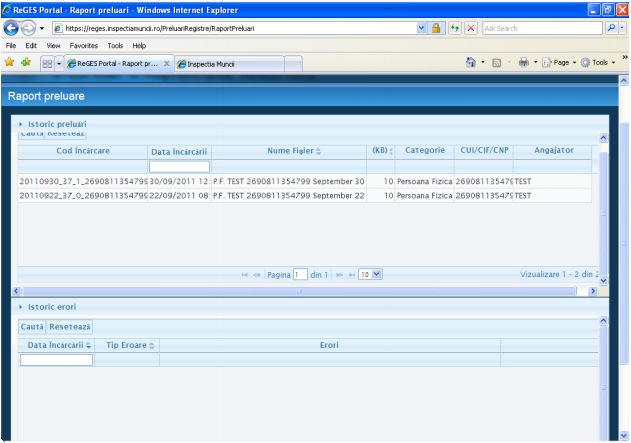Open the Tools menu in menu bar
This screenshot has height=443, width=631.
(115, 45)
